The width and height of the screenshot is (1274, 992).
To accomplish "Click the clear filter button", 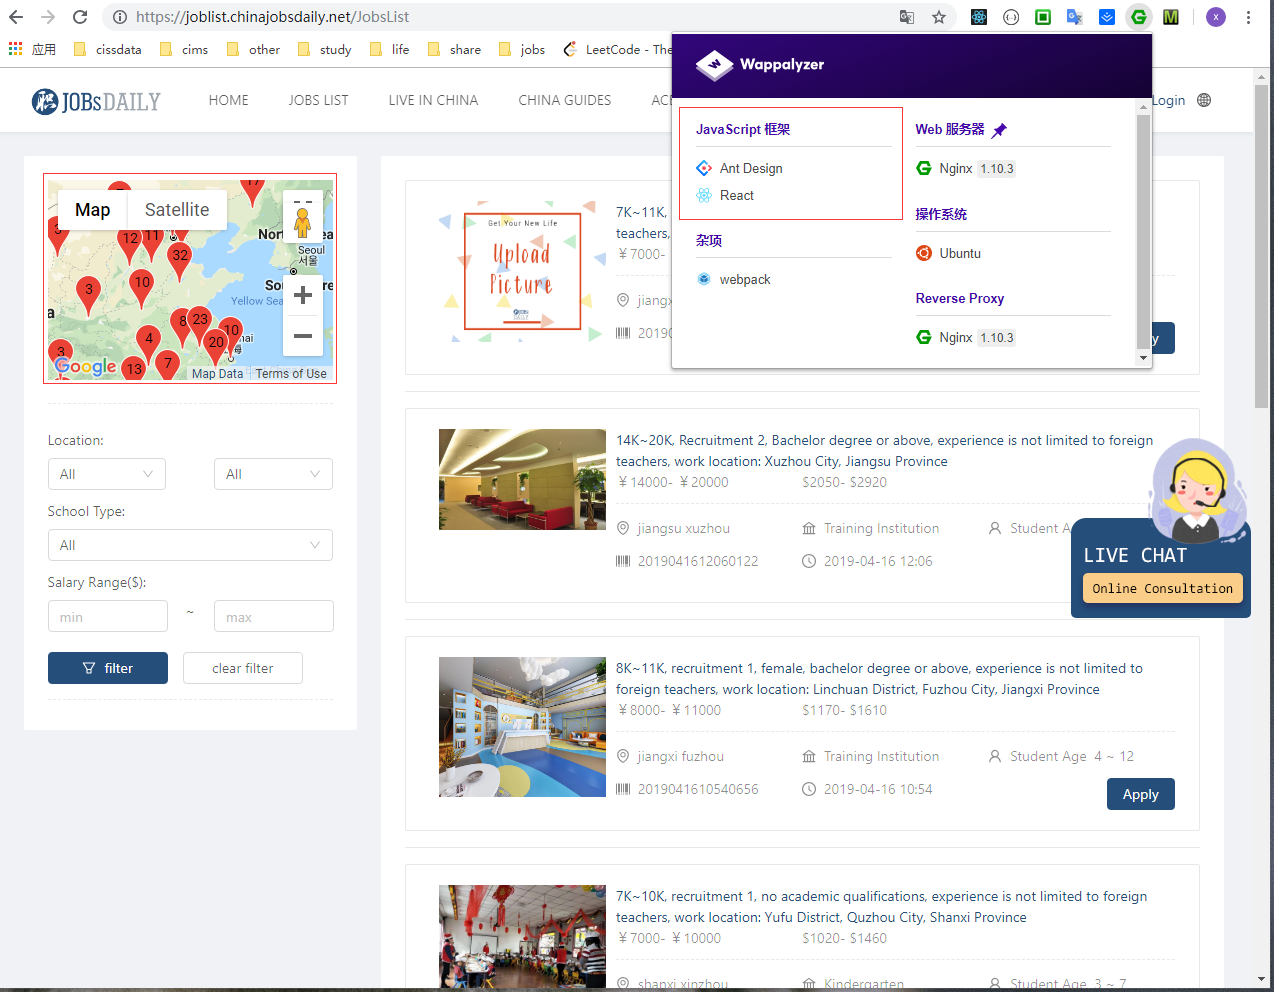I will tap(243, 668).
